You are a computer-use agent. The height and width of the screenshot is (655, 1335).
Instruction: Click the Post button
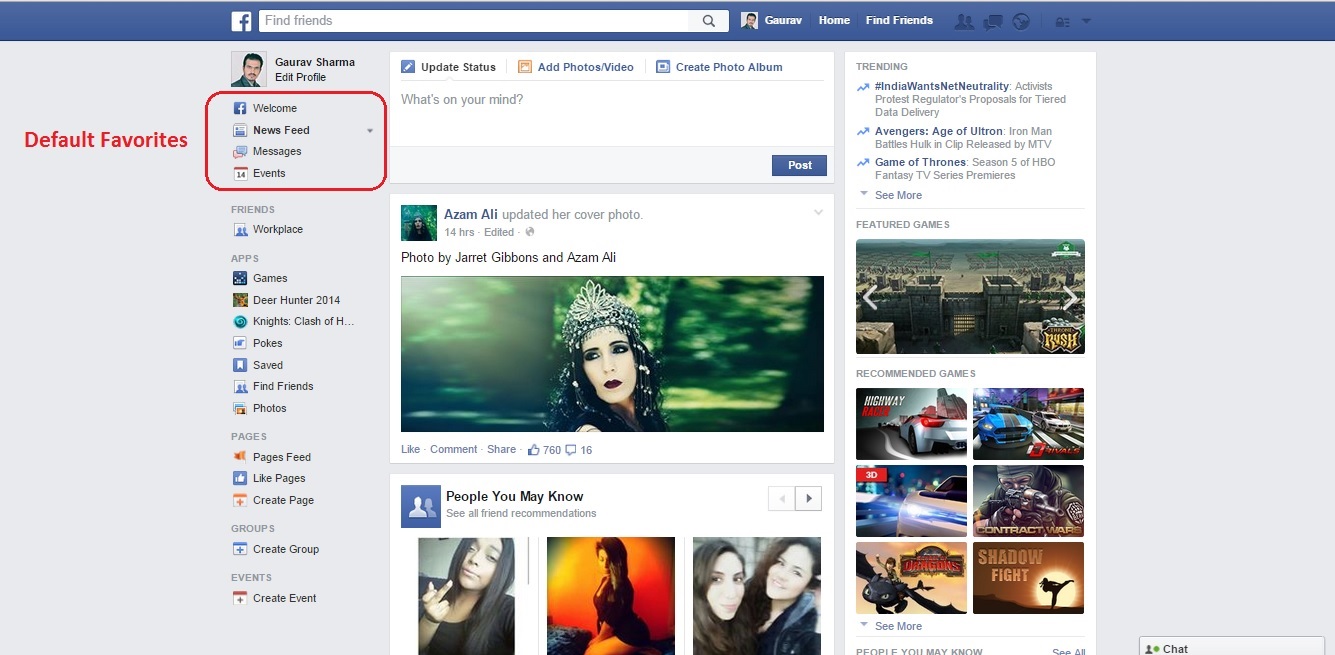pos(799,165)
